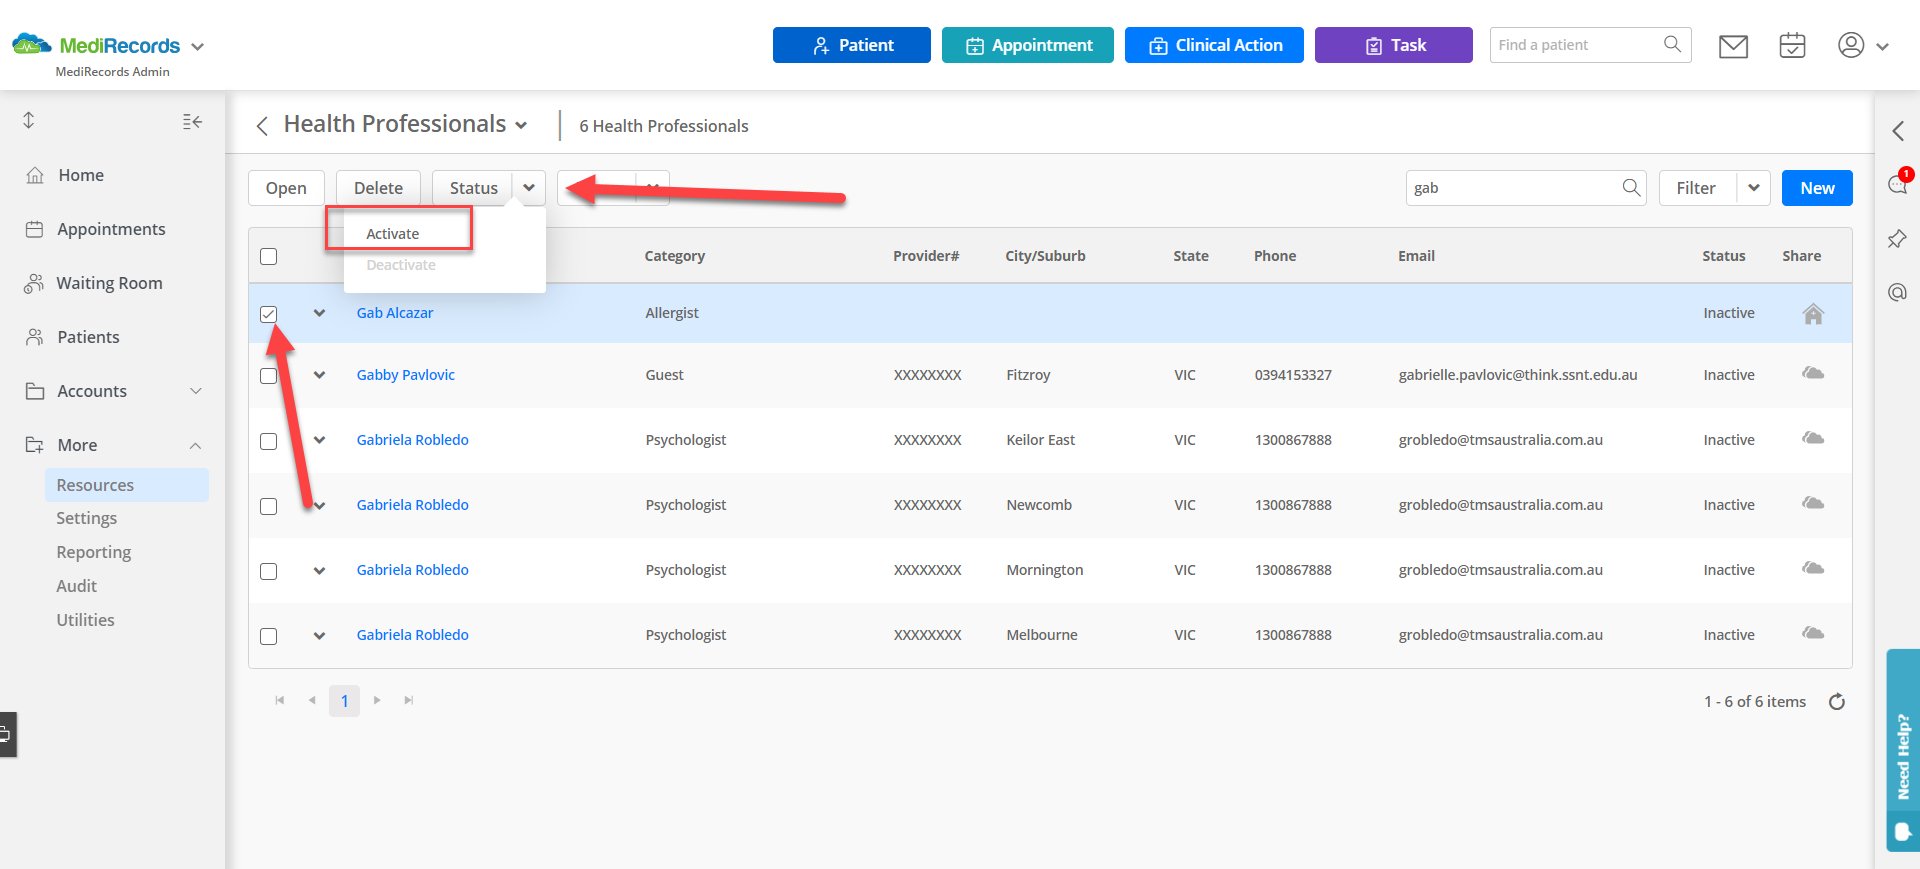This screenshot has width=1920, height=869.
Task: Go to last page of results
Action: (409, 700)
